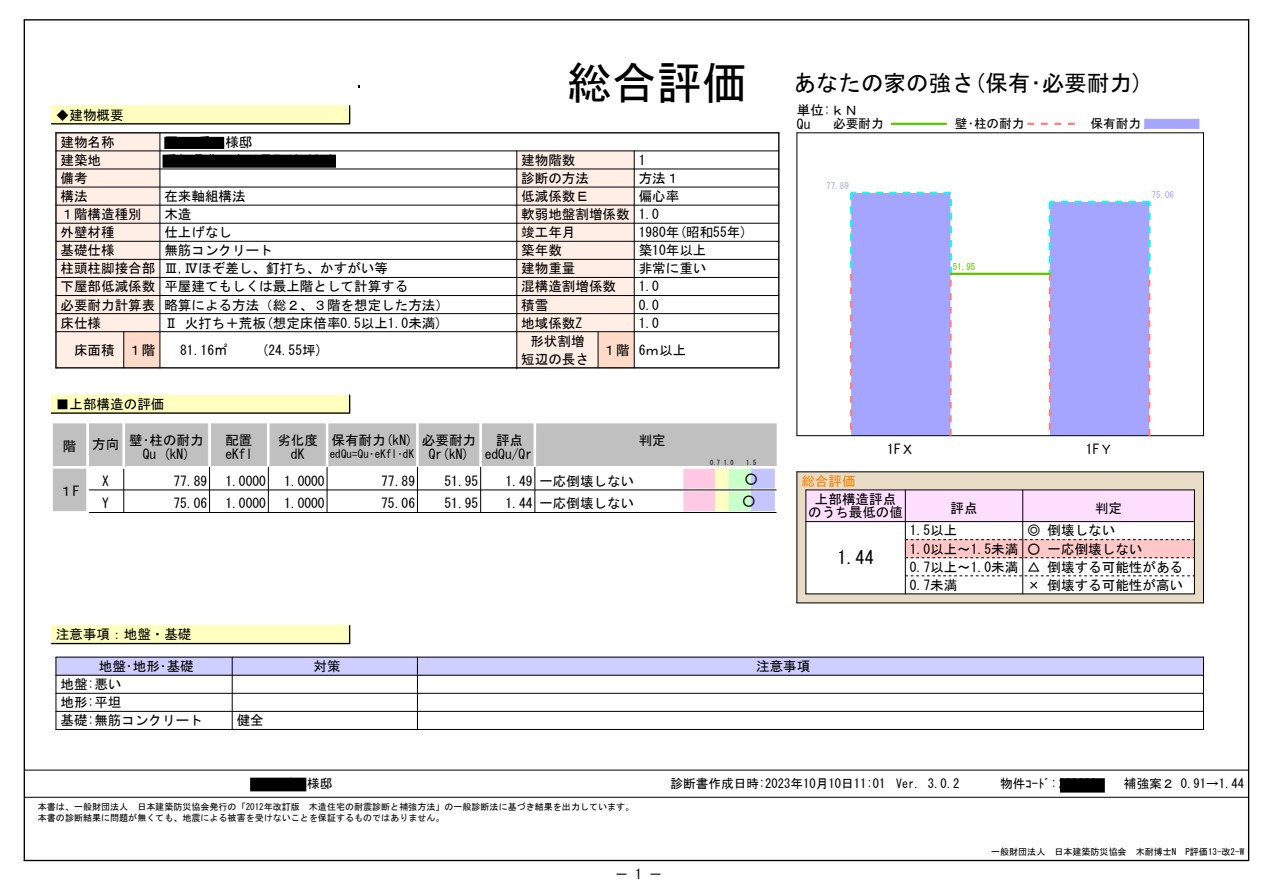Click the 6m以上 short side length value
This screenshot has height=883, width=1273.
pos(662,351)
